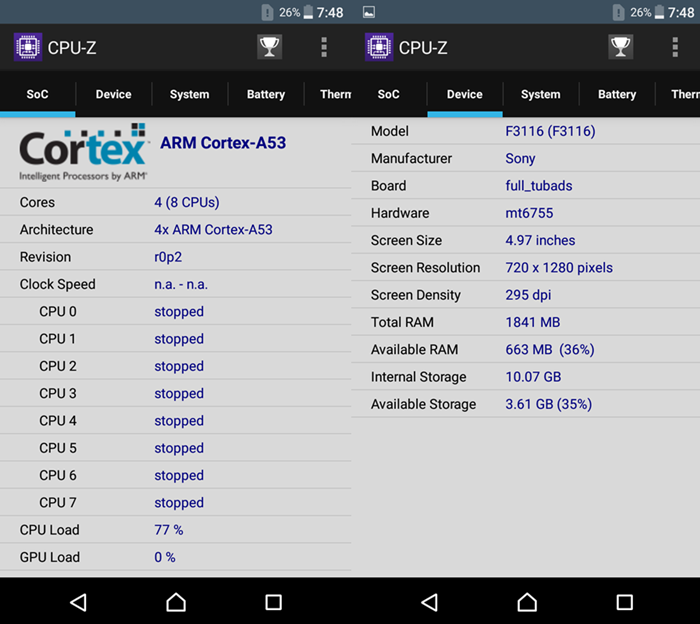Tap Home navigation button in left screen
The image size is (700, 624).
(176, 602)
